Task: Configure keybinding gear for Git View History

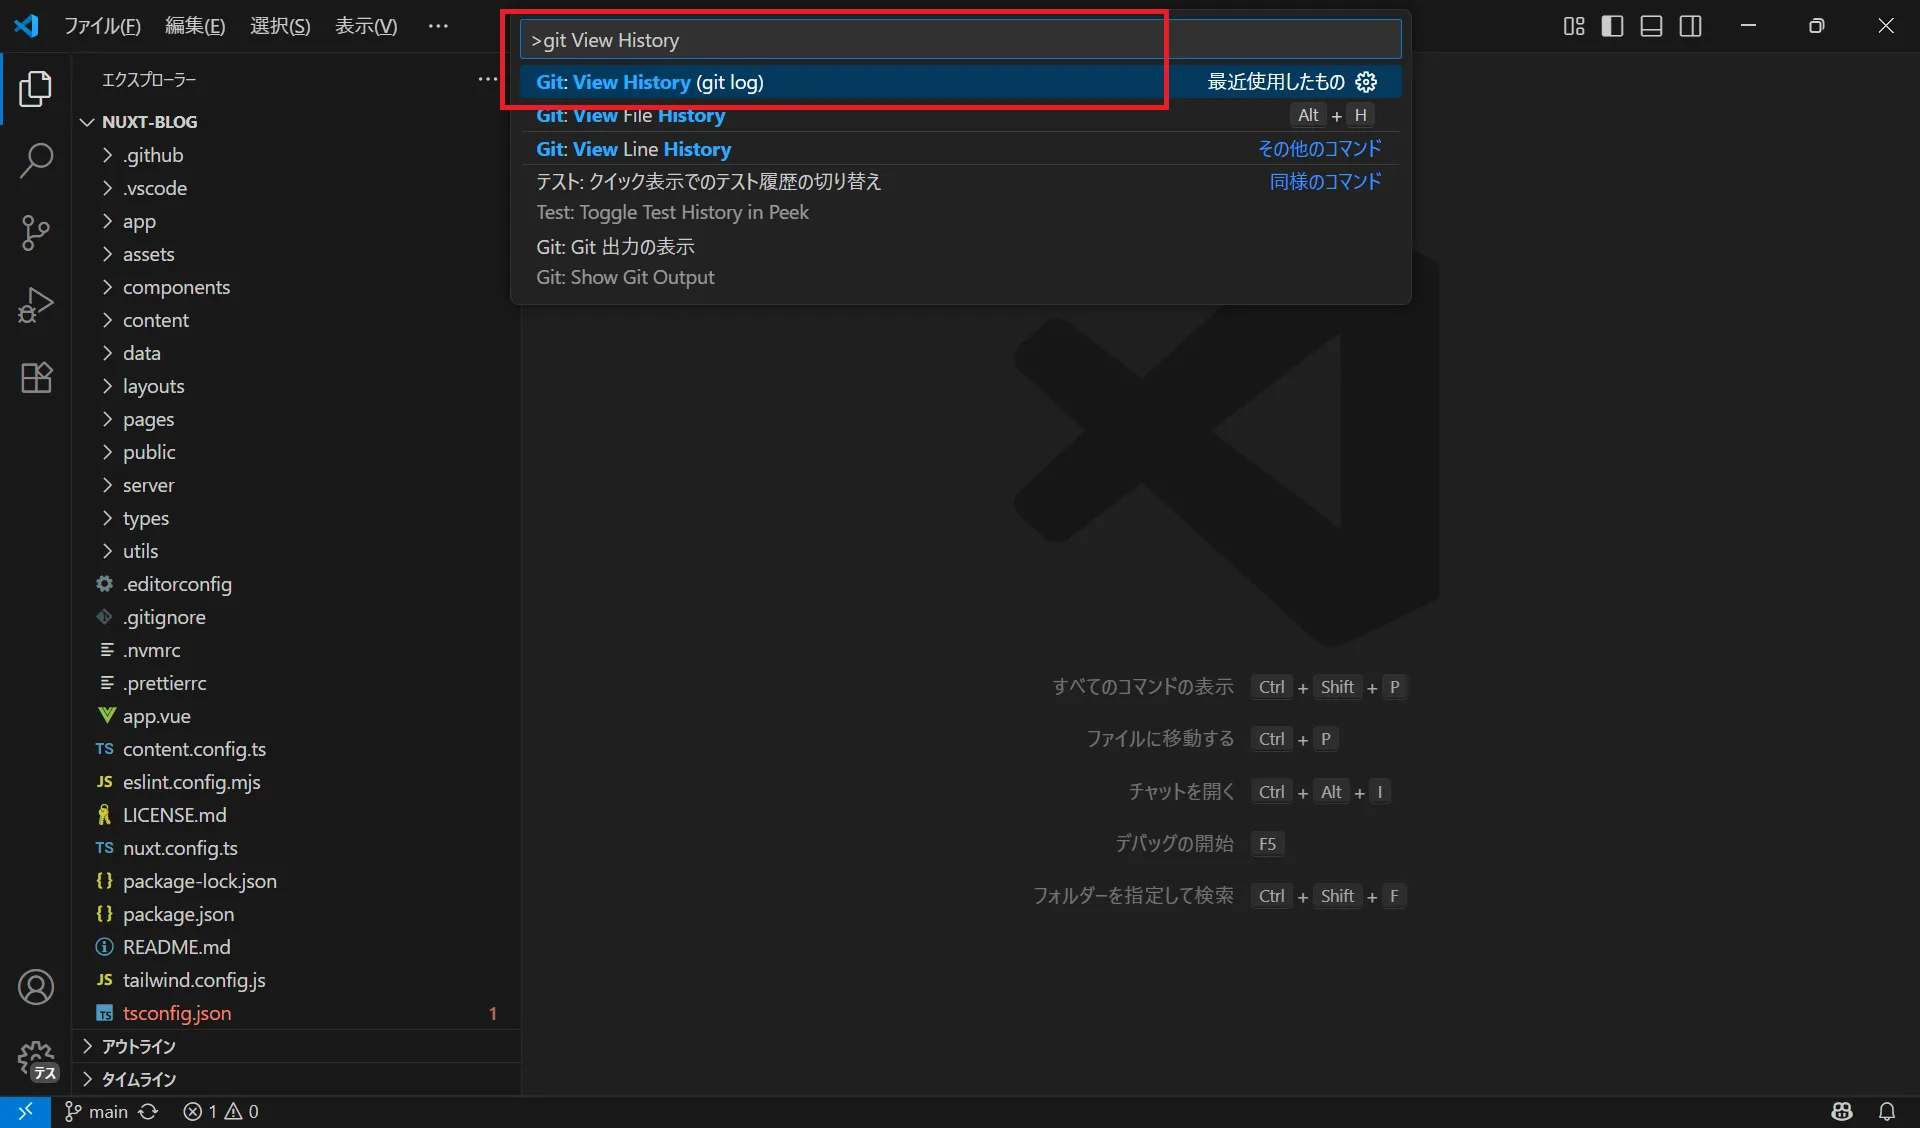Action: 1366,82
